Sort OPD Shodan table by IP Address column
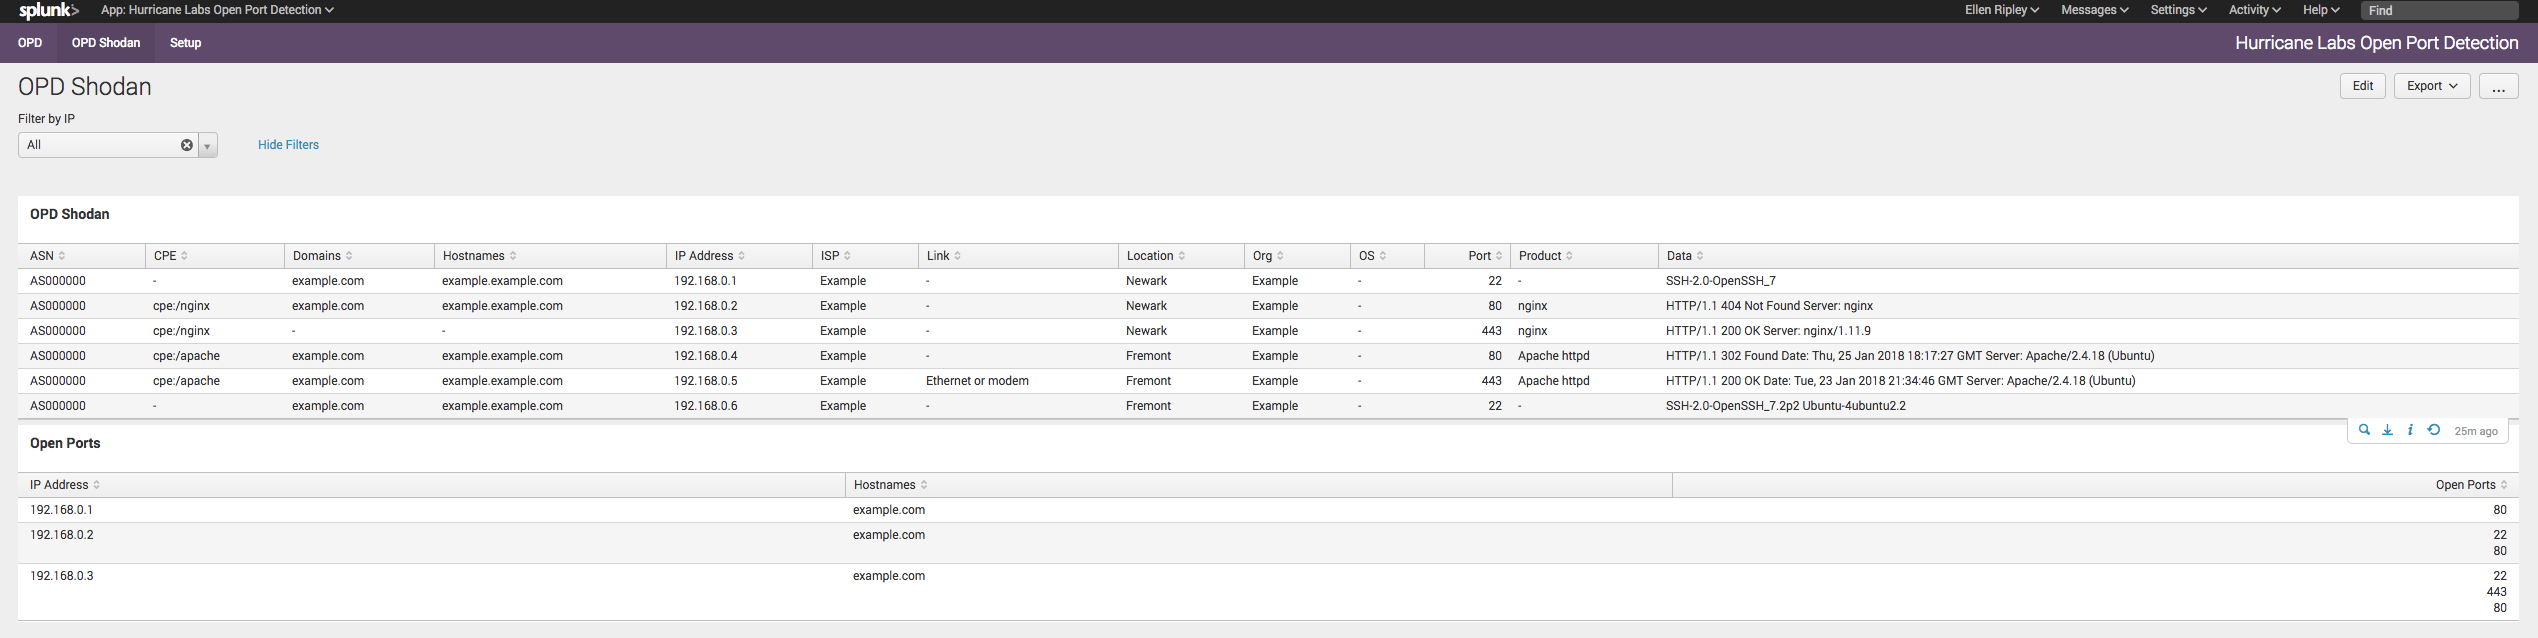Viewport: 2538px width, 638px height. (x=709, y=256)
